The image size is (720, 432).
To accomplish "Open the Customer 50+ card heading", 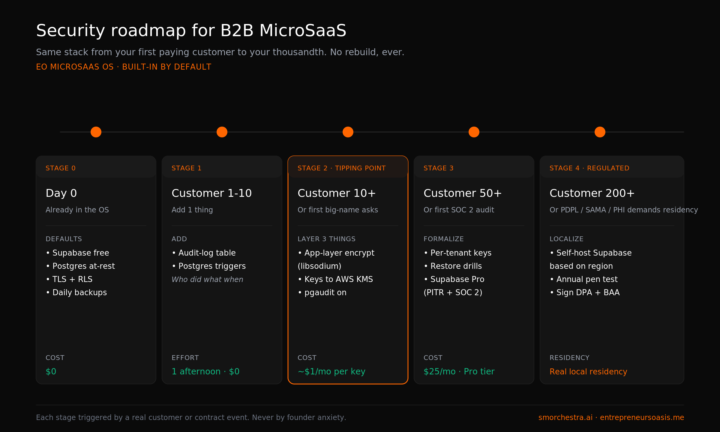I will point(462,193).
